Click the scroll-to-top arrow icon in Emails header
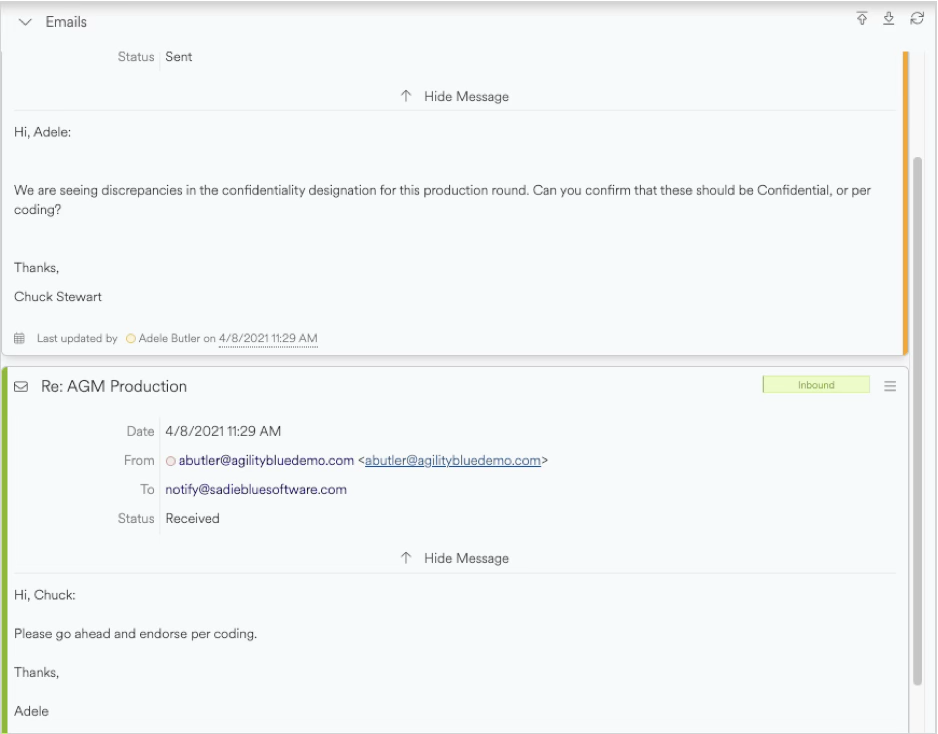The width and height of the screenshot is (938, 734). click(x=861, y=19)
